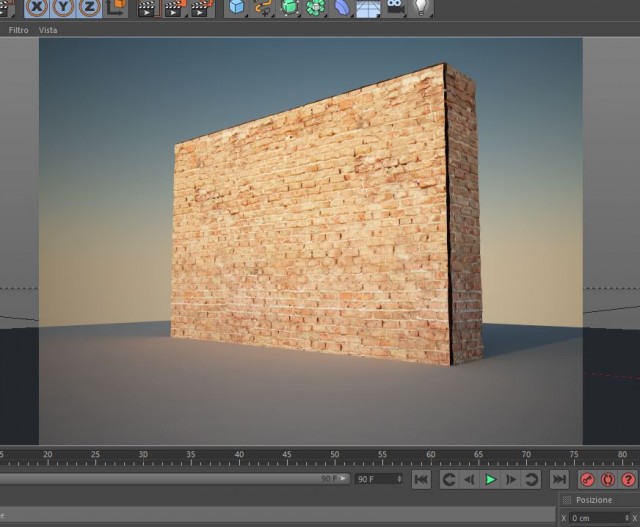The height and width of the screenshot is (527, 640).
Task: Open the Filtro viewport menu
Action: (x=18, y=30)
